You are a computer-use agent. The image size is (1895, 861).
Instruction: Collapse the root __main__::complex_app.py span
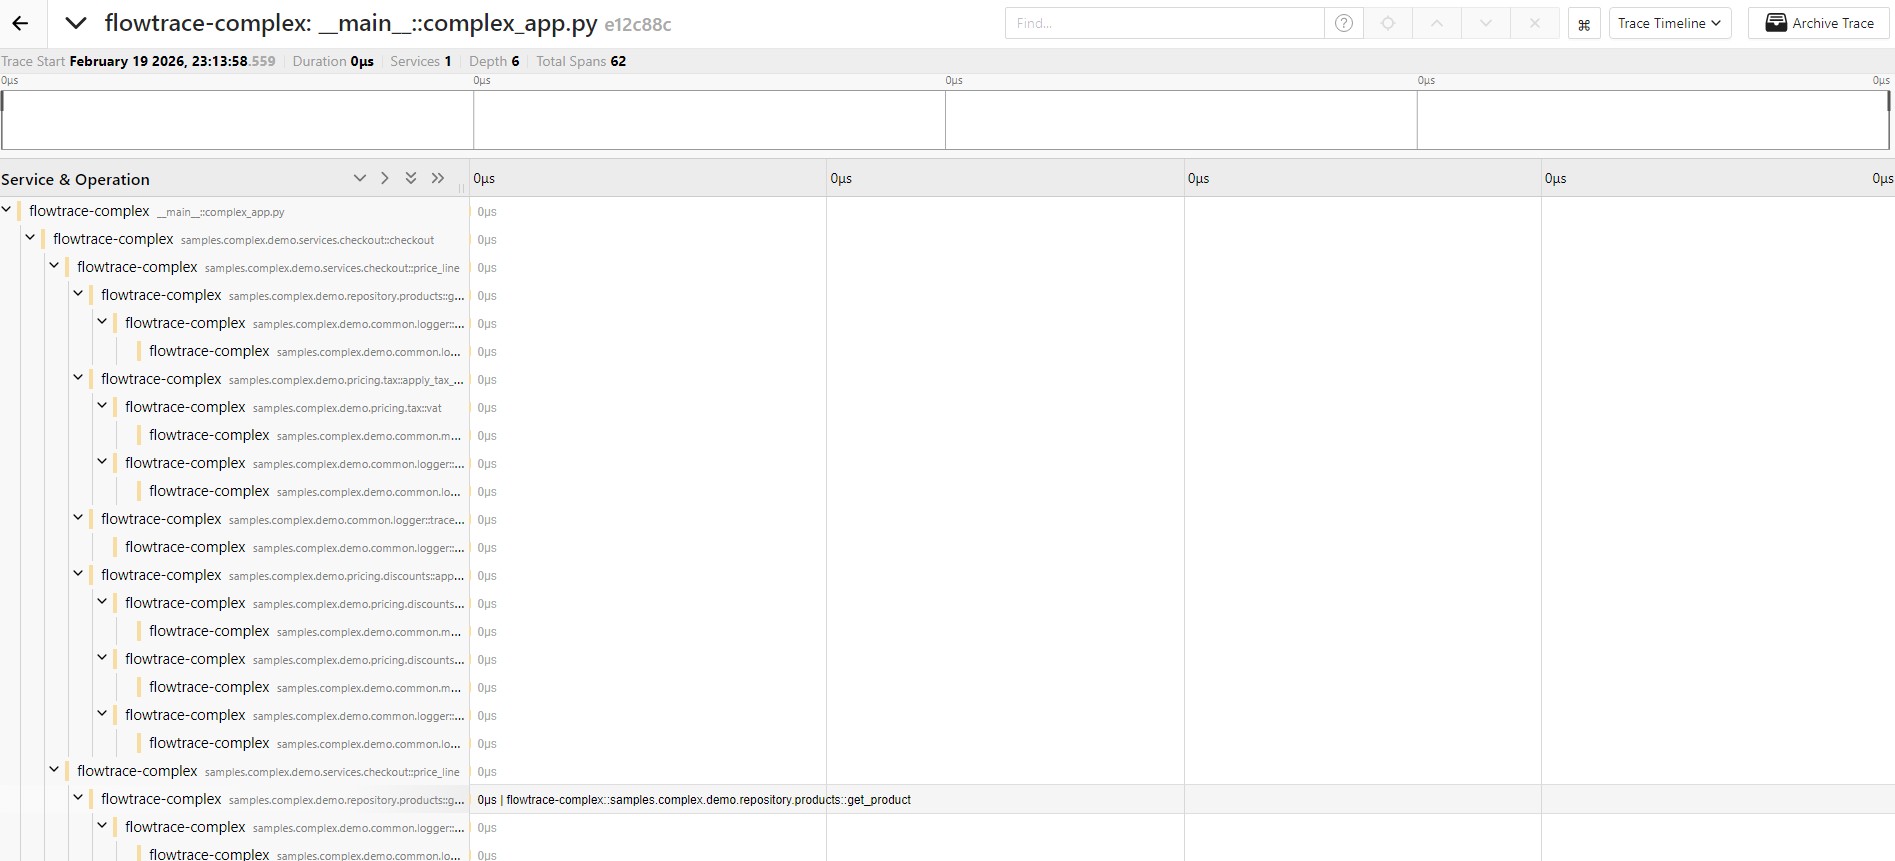7,210
